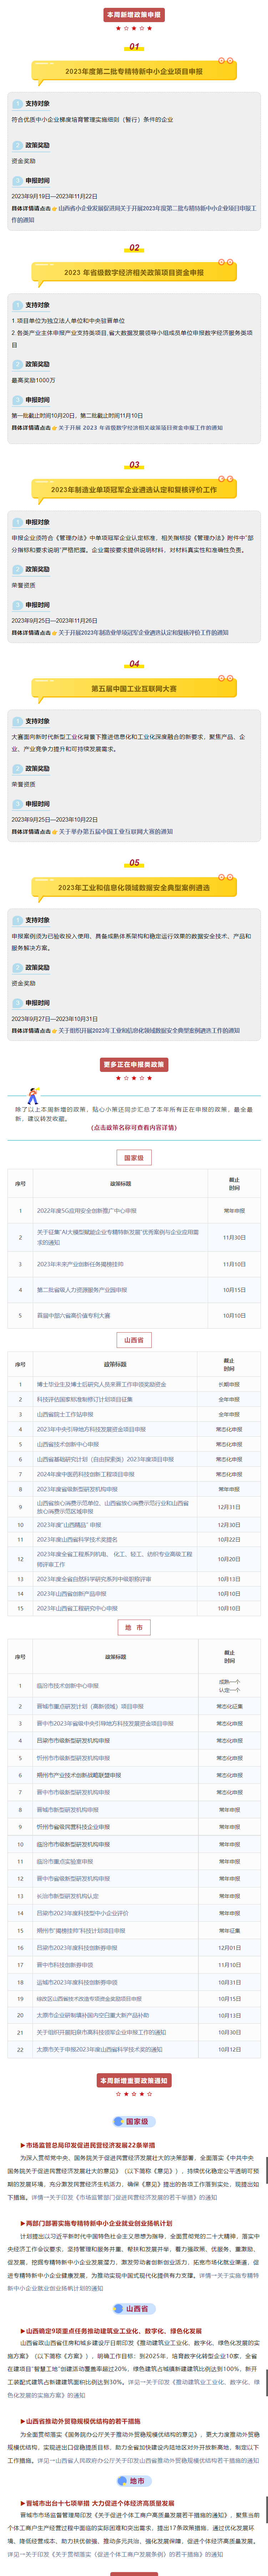This screenshot has height=2576, width=268.
Task: Open entry 吕梁市2023年度科技型中小企业评价
Action: point(83,1913)
